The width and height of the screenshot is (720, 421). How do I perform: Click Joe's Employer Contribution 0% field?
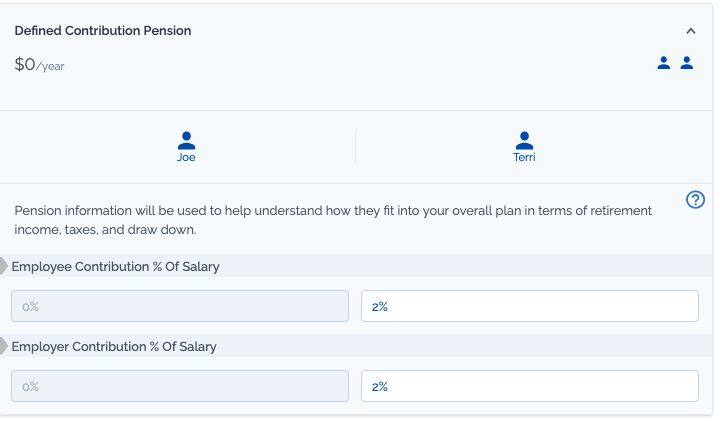click(x=180, y=386)
